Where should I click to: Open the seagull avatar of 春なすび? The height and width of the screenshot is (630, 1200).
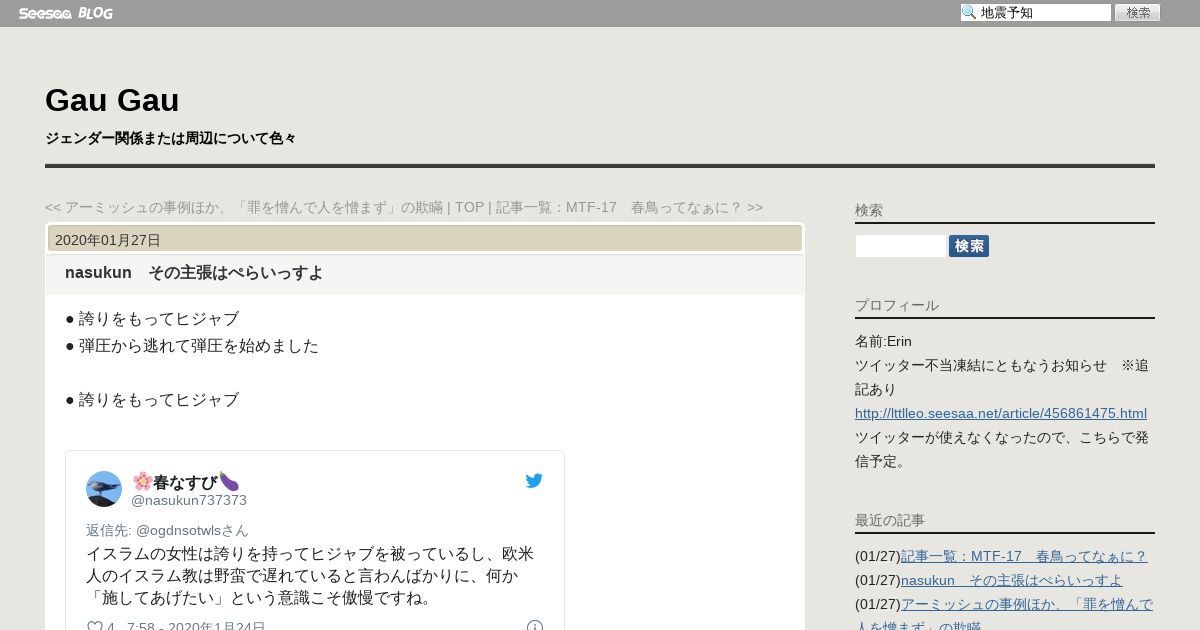[104, 489]
